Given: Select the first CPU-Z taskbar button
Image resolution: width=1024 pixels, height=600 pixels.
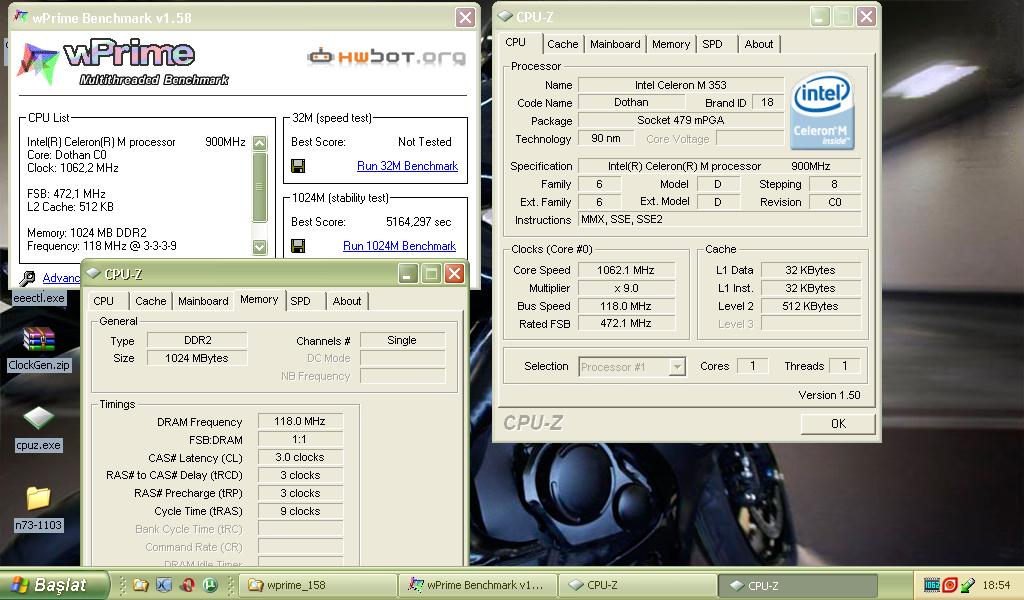Looking at the screenshot, I should tap(638, 585).
